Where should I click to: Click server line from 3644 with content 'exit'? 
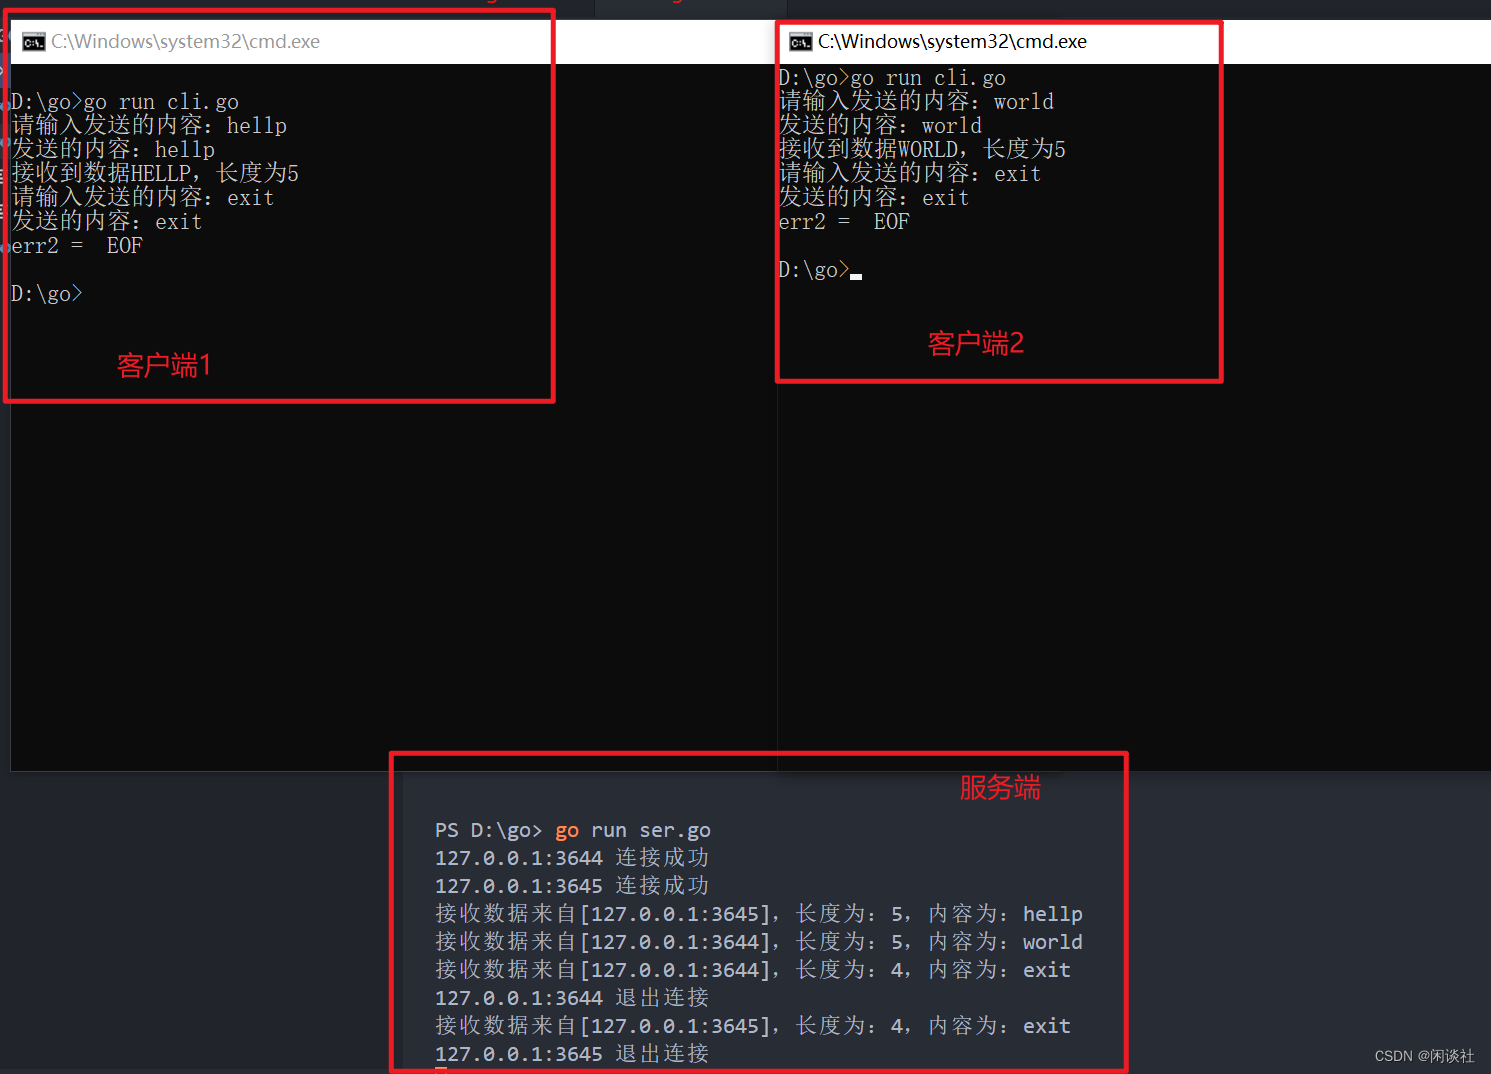[x=753, y=970]
